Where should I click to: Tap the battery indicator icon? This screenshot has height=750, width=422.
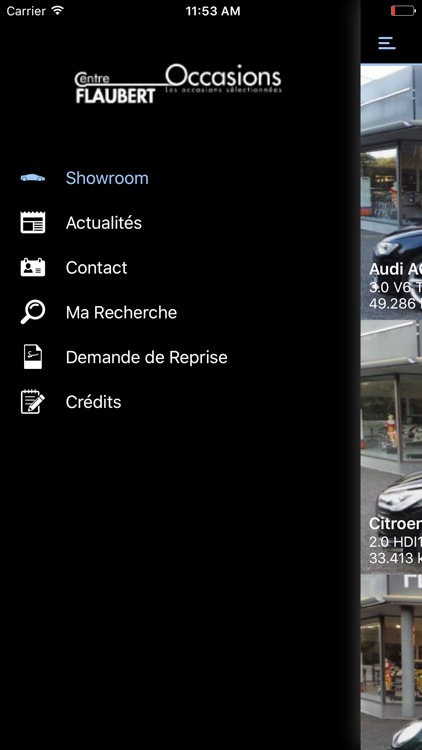point(403,11)
